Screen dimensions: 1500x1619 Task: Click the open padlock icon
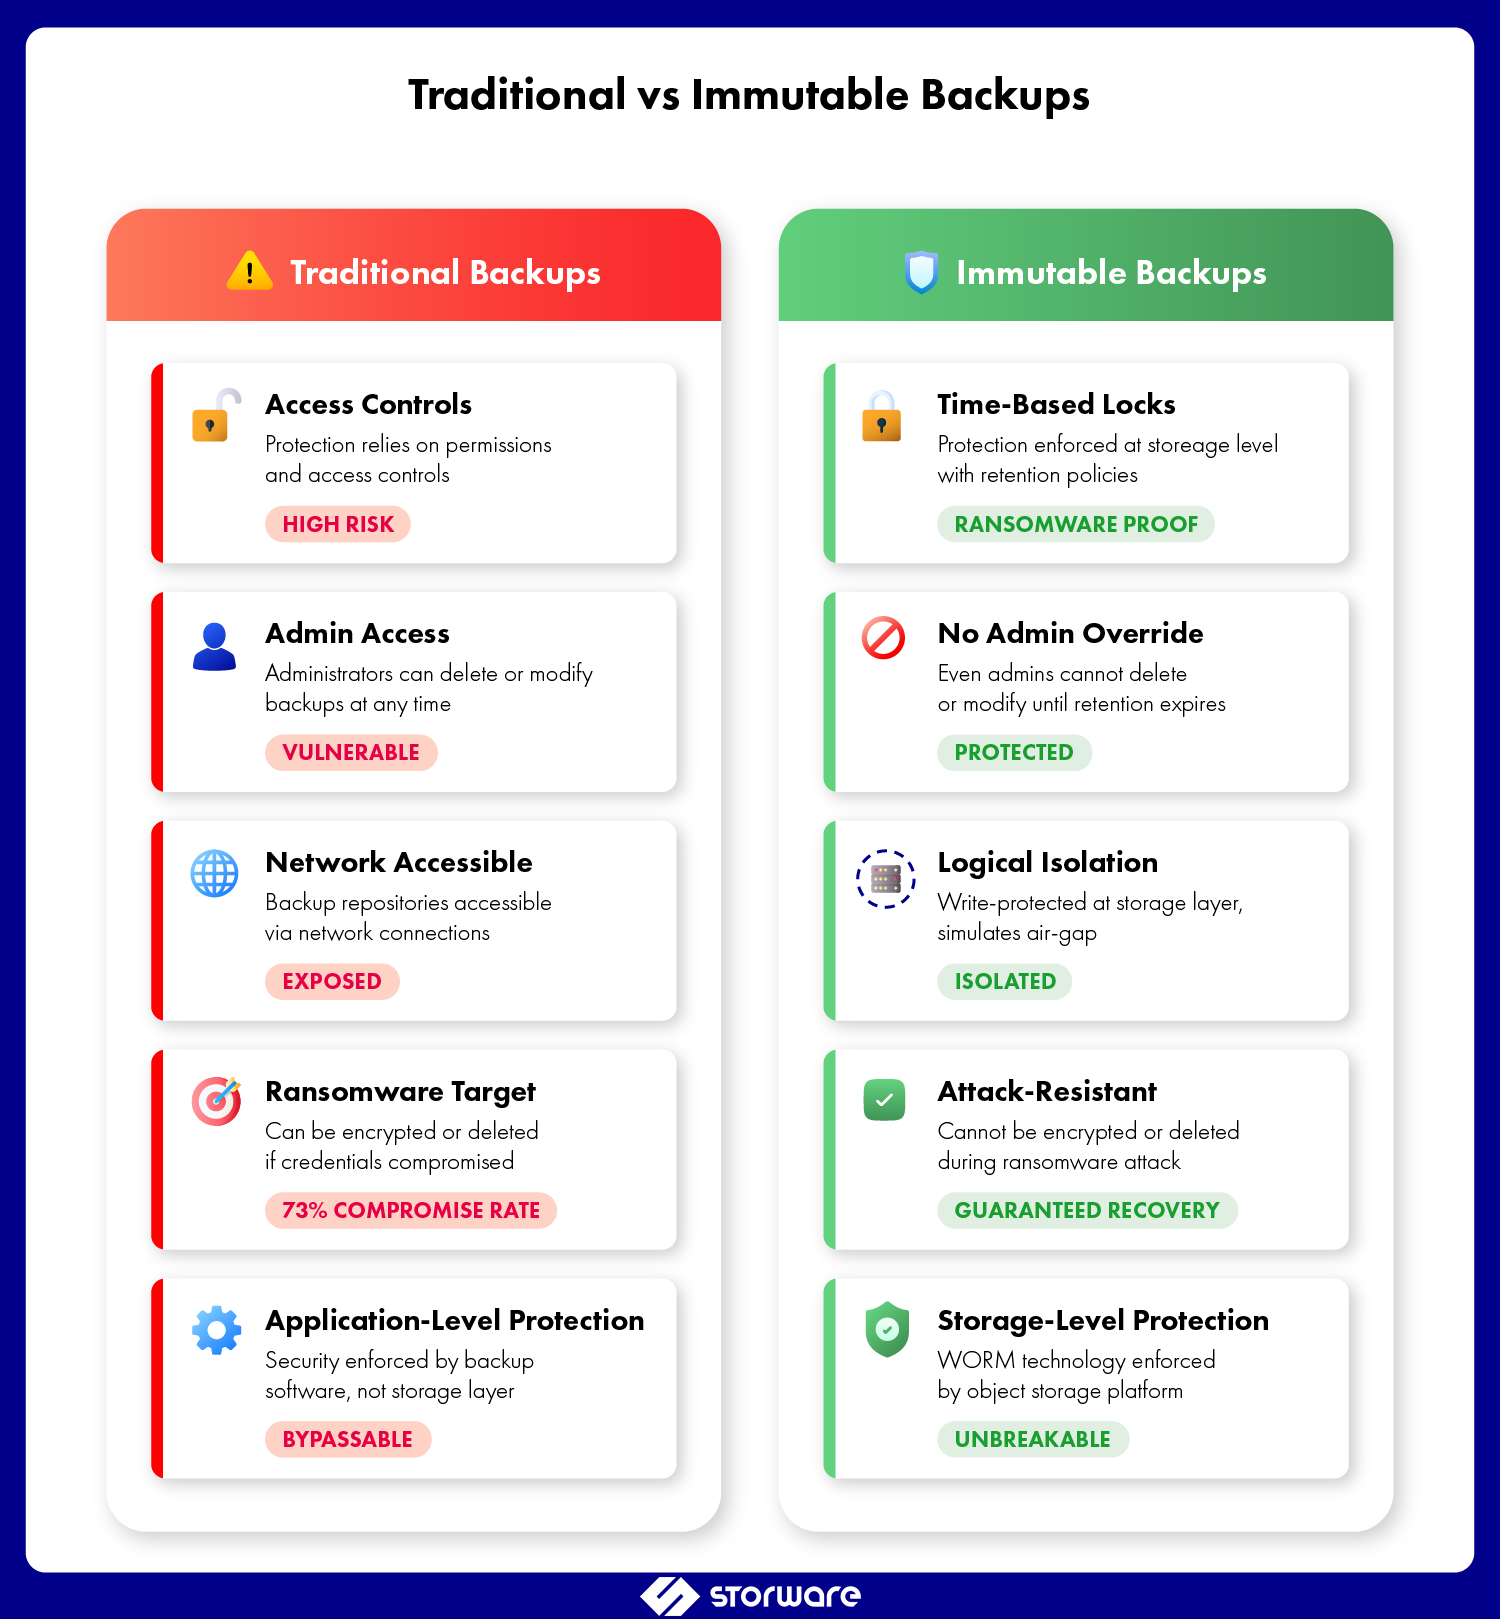click(214, 416)
